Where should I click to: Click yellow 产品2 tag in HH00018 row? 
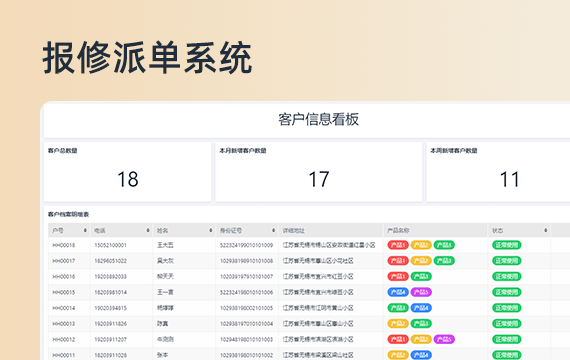pyautogui.click(x=421, y=245)
